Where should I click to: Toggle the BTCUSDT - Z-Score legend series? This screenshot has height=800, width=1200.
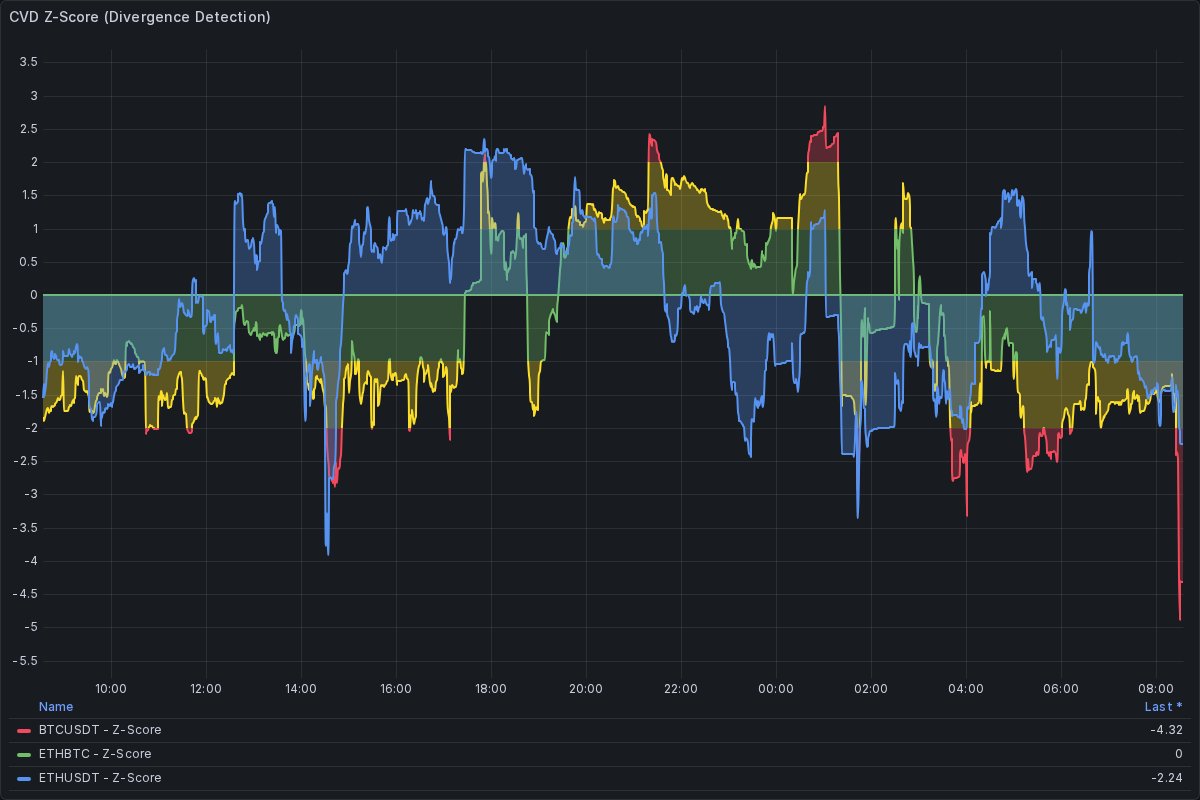pyautogui.click(x=100, y=730)
